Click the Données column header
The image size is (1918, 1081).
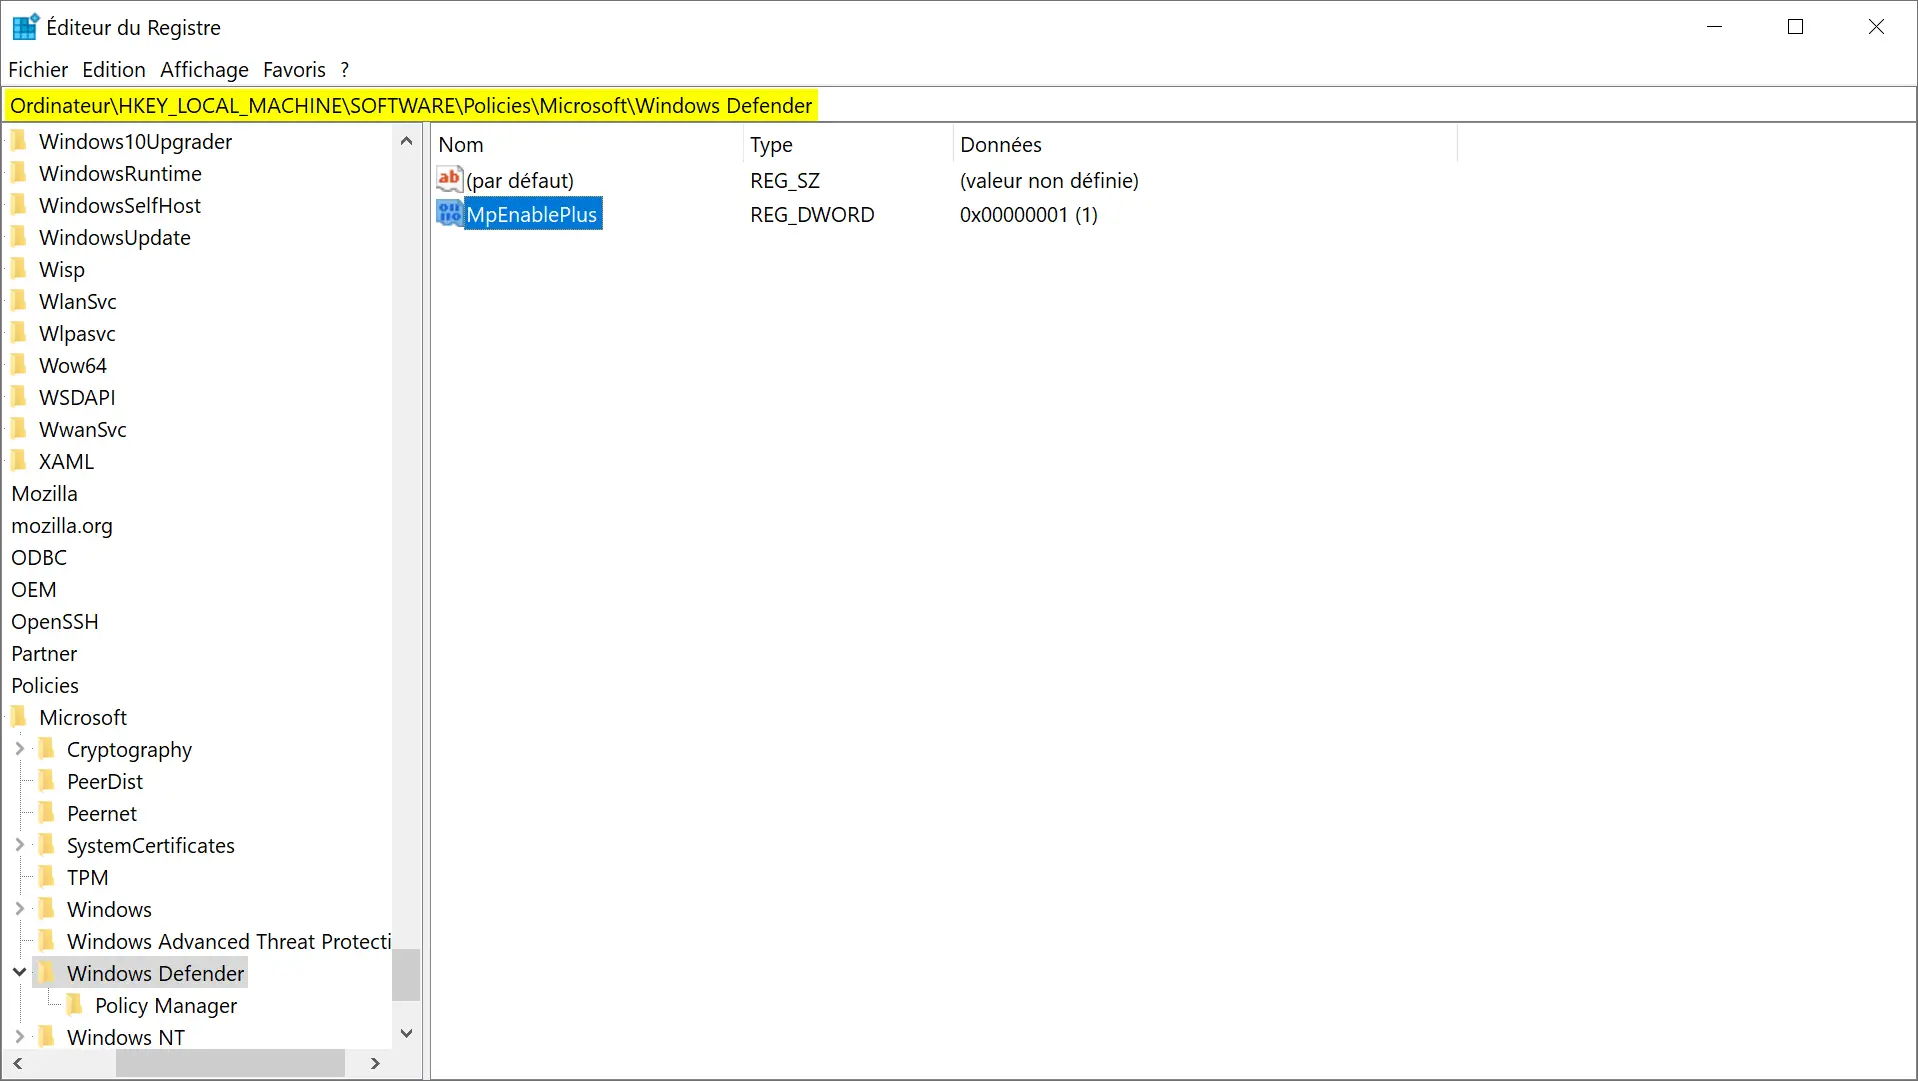(1205, 145)
